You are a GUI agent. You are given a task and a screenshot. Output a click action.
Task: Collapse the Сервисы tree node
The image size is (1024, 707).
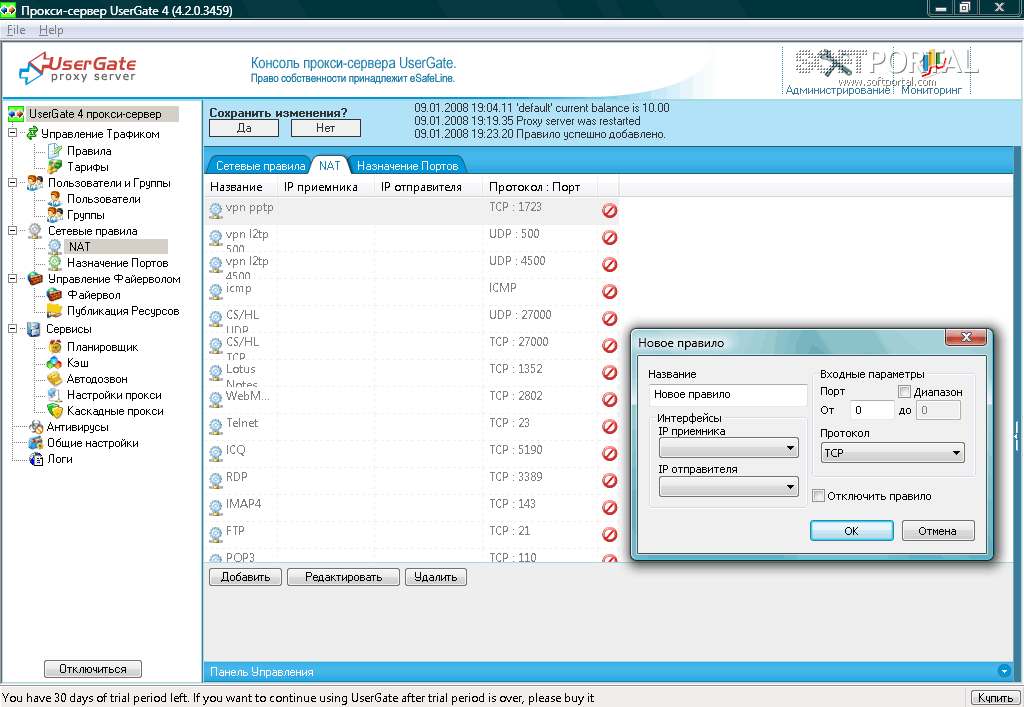tap(12, 328)
